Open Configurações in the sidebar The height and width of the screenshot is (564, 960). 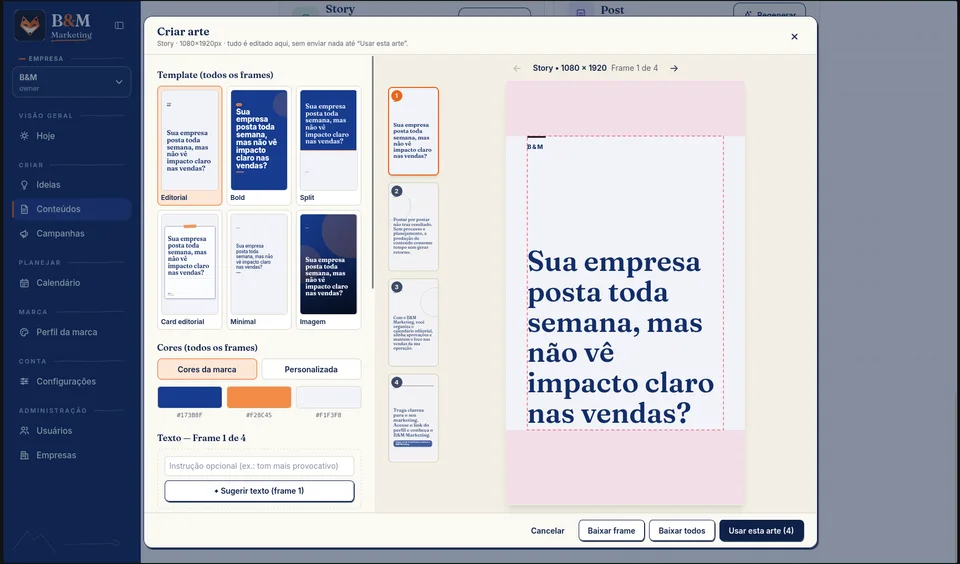72,382
